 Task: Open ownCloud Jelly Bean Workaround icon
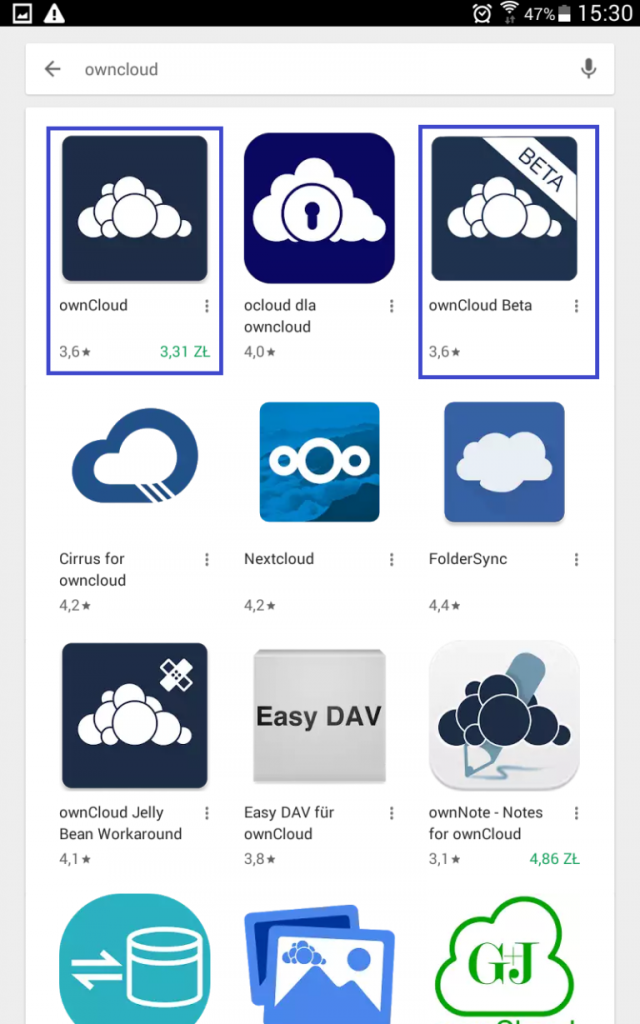coord(134,715)
